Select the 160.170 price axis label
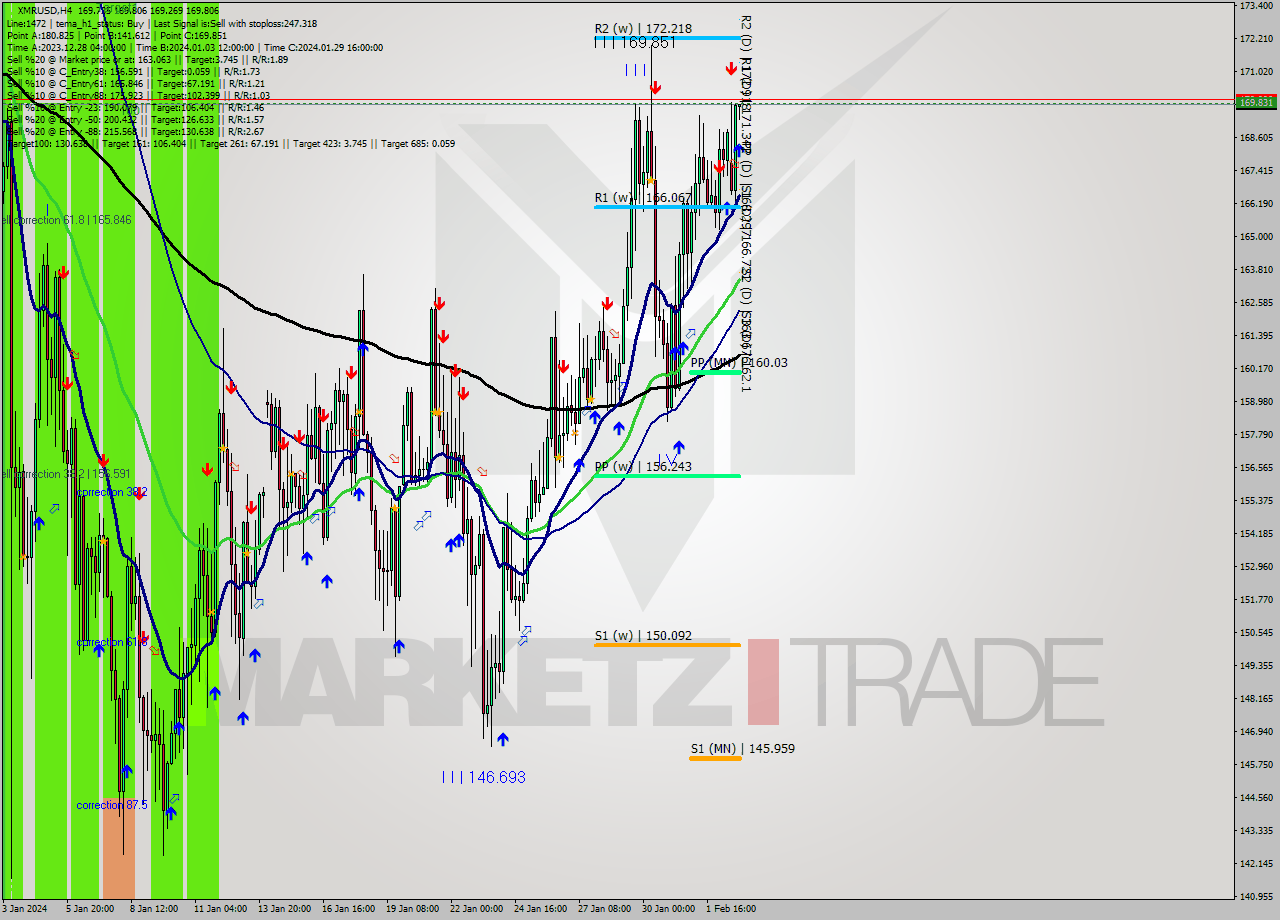 point(1256,368)
